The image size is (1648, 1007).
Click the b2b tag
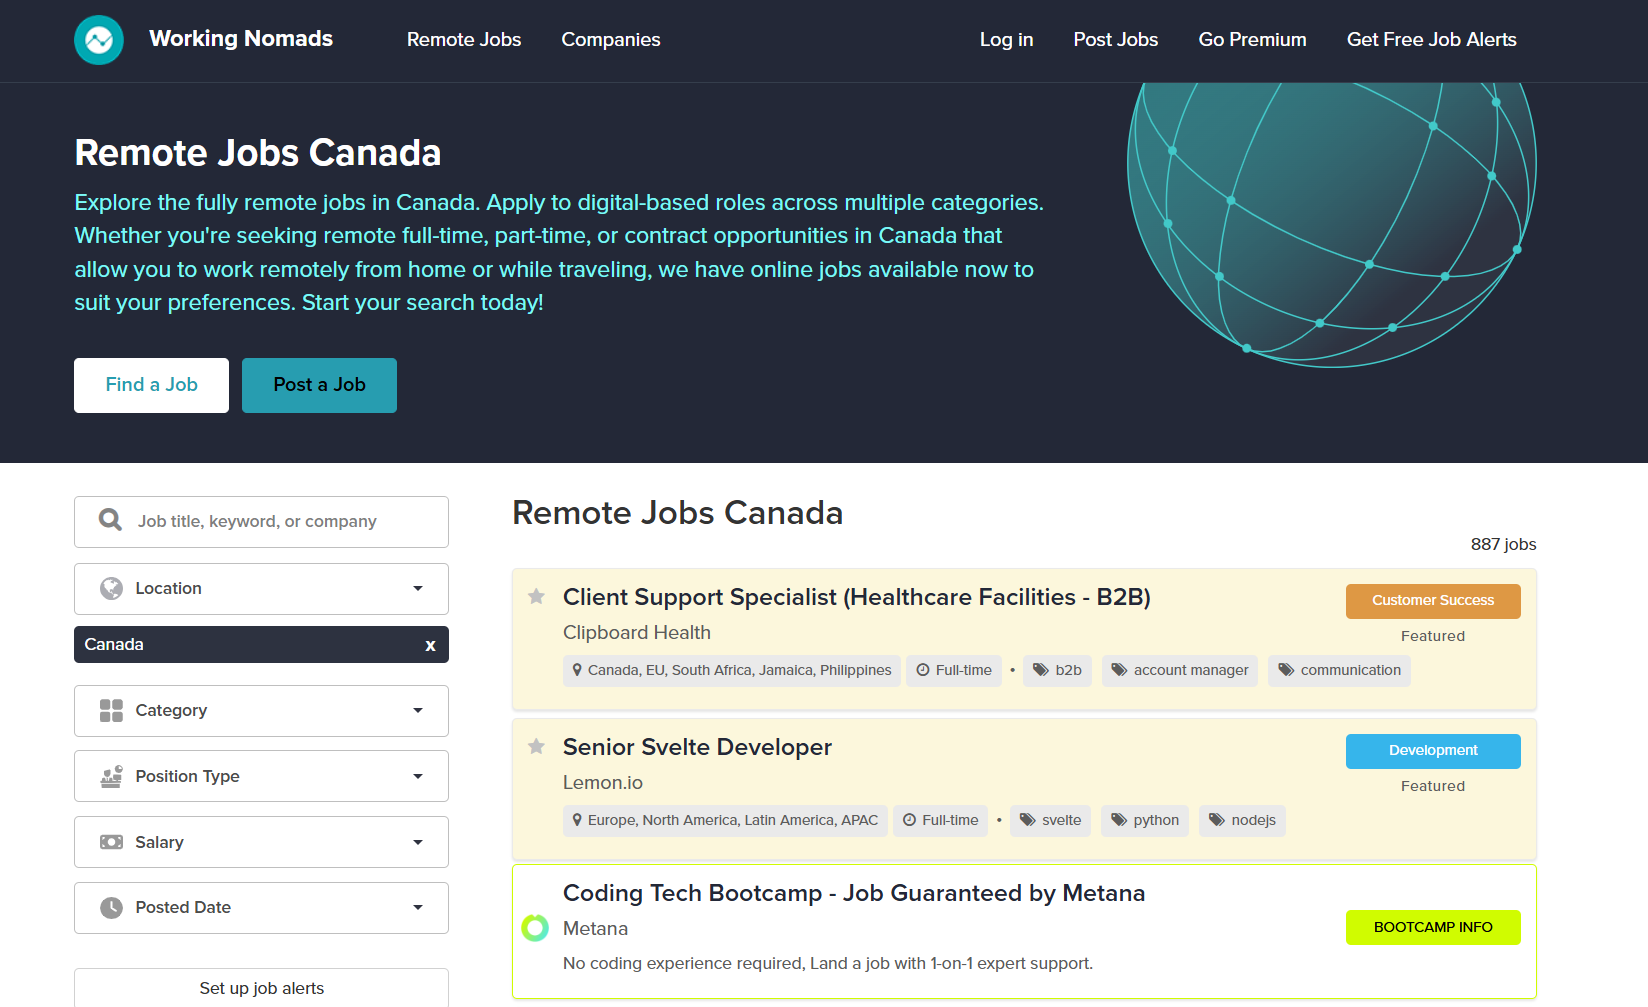(1057, 670)
